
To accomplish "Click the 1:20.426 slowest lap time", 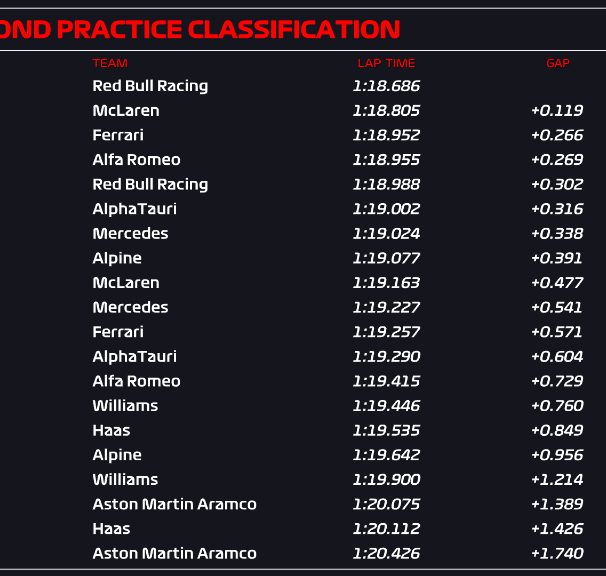I will click(x=386, y=553).
